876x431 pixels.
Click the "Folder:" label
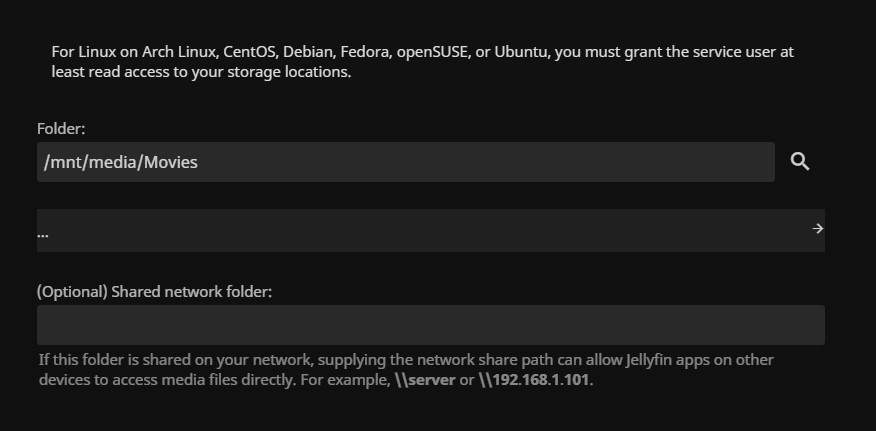(x=61, y=129)
